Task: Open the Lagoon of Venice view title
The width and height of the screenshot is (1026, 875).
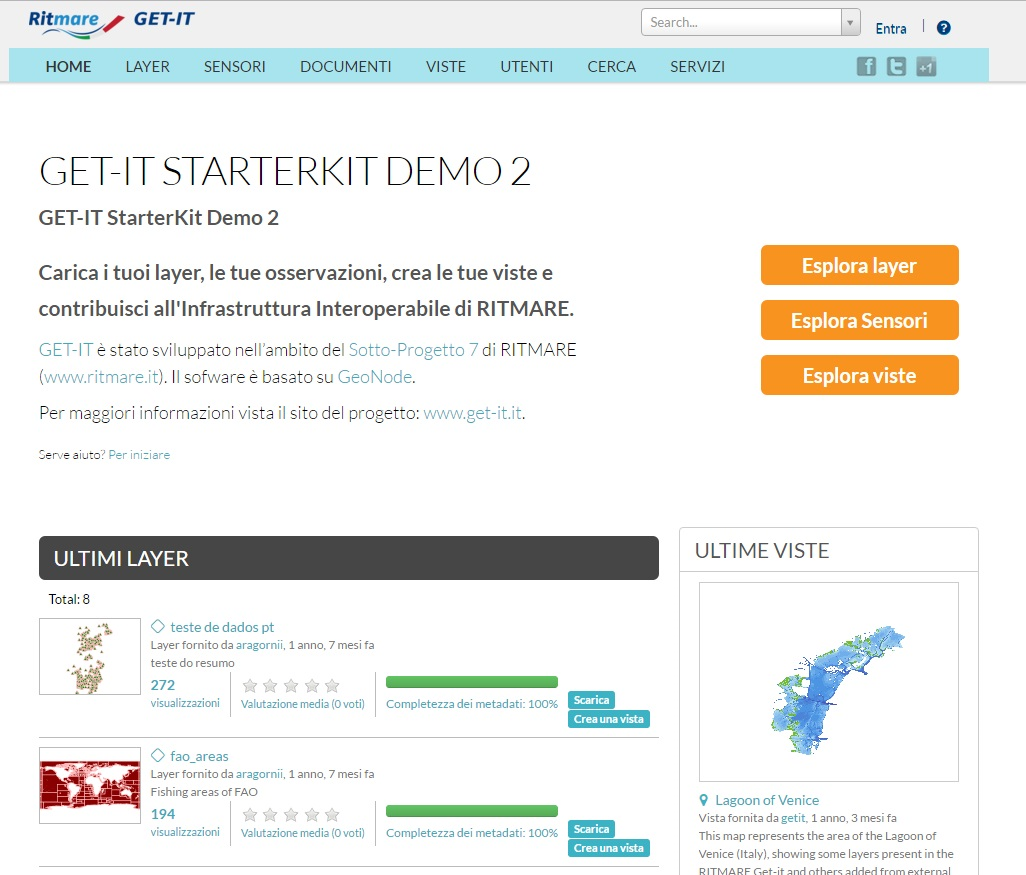Action: pyautogui.click(x=767, y=800)
